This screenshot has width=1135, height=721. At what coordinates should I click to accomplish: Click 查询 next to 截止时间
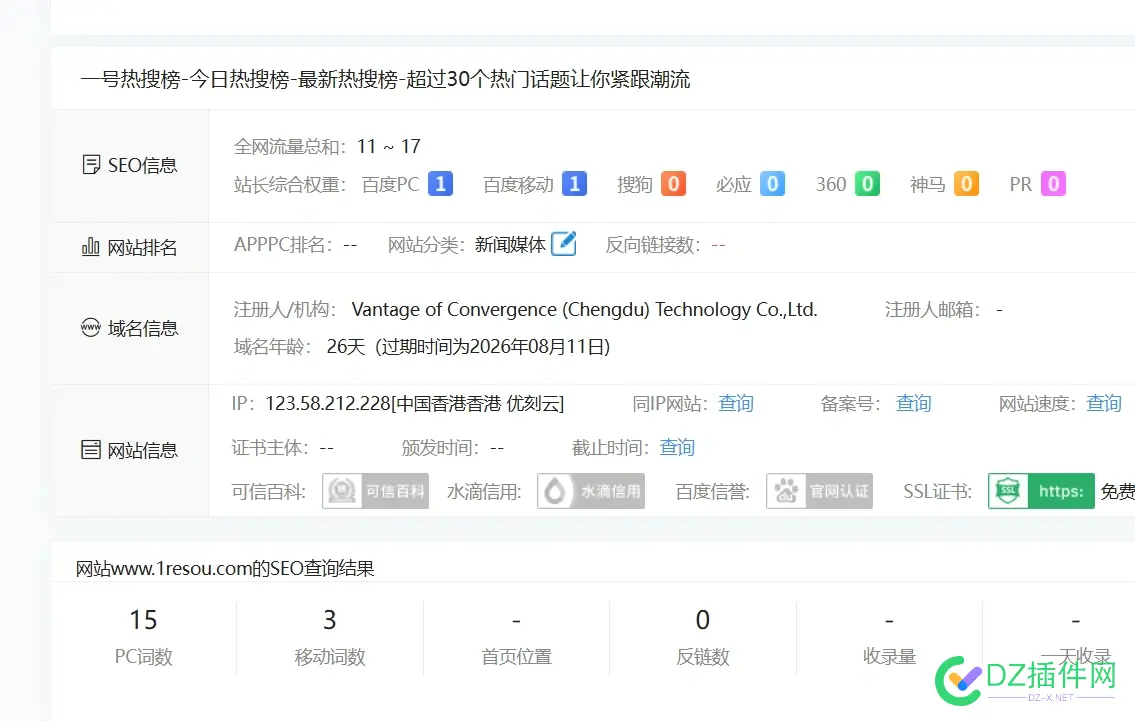(x=677, y=447)
